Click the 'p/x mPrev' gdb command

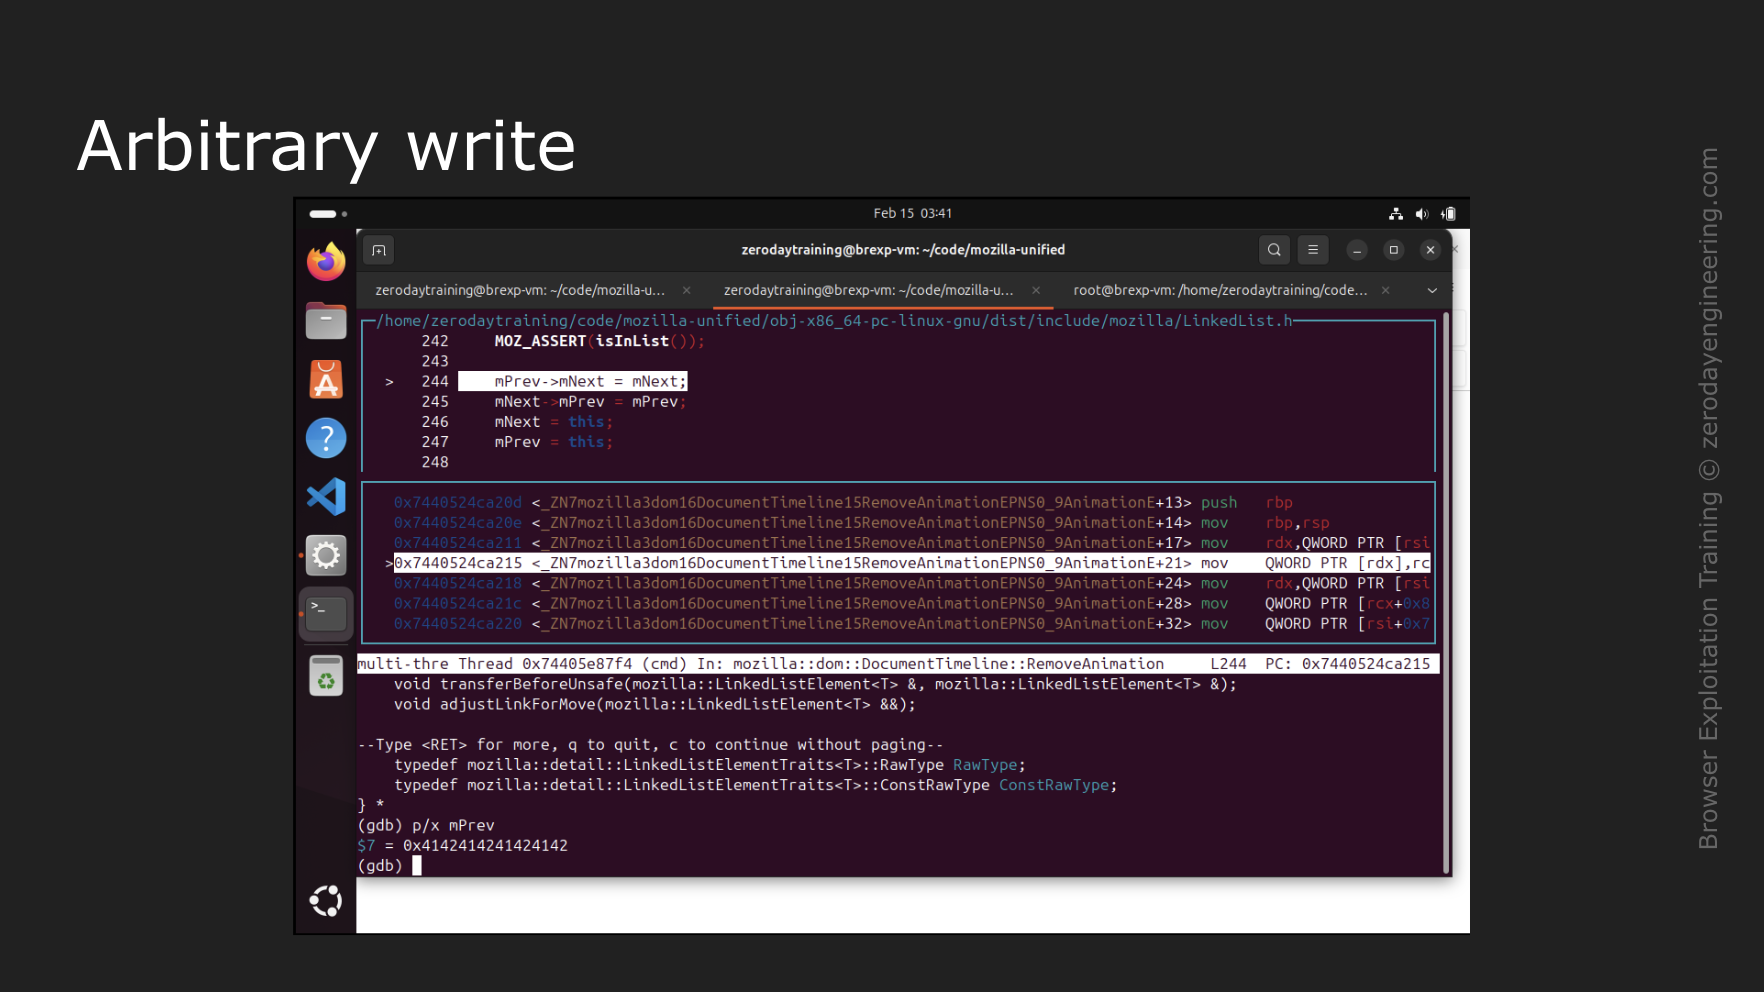(x=453, y=826)
